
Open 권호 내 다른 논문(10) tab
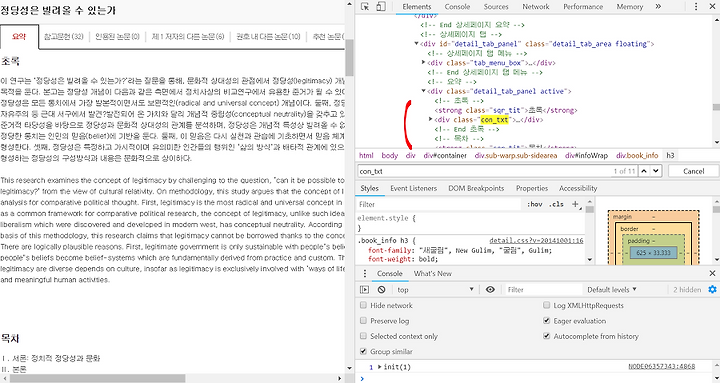click(x=268, y=36)
